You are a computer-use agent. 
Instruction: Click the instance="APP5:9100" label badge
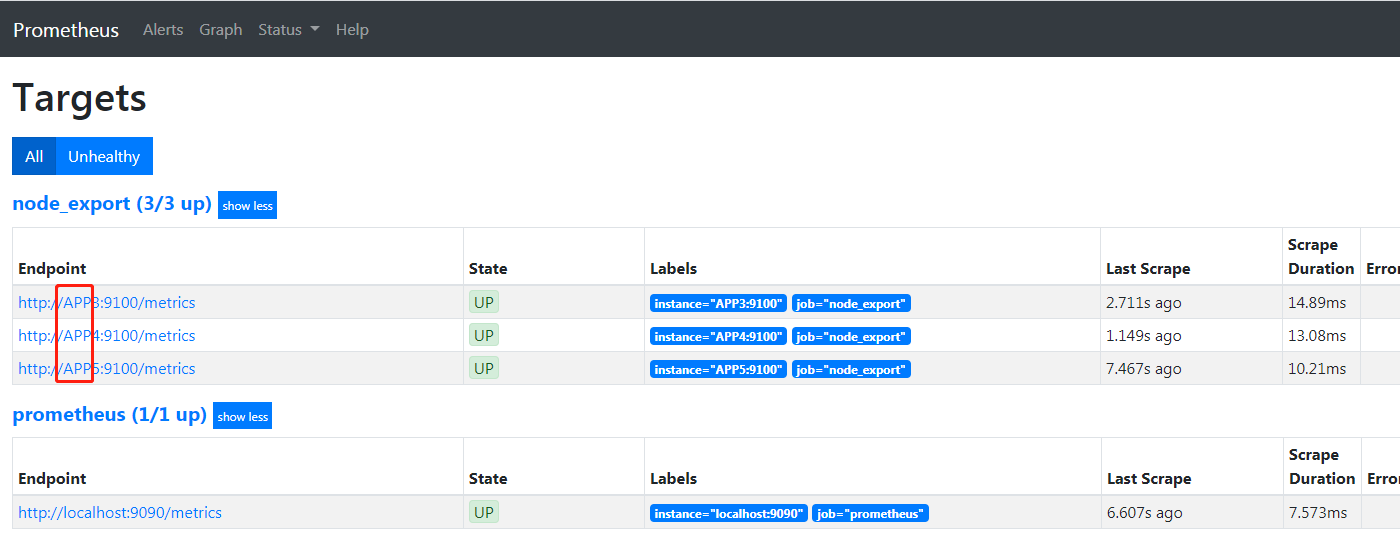[718, 369]
